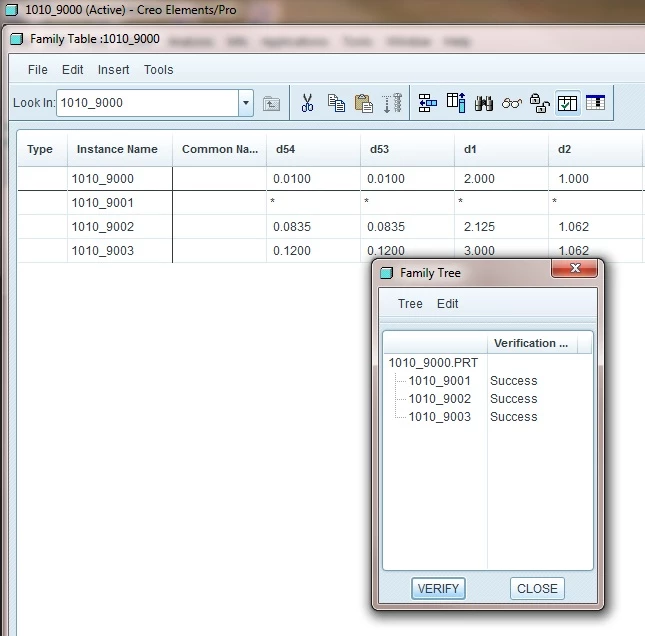Click the glasses preview instance icon
The image size is (645, 636).
[512, 103]
